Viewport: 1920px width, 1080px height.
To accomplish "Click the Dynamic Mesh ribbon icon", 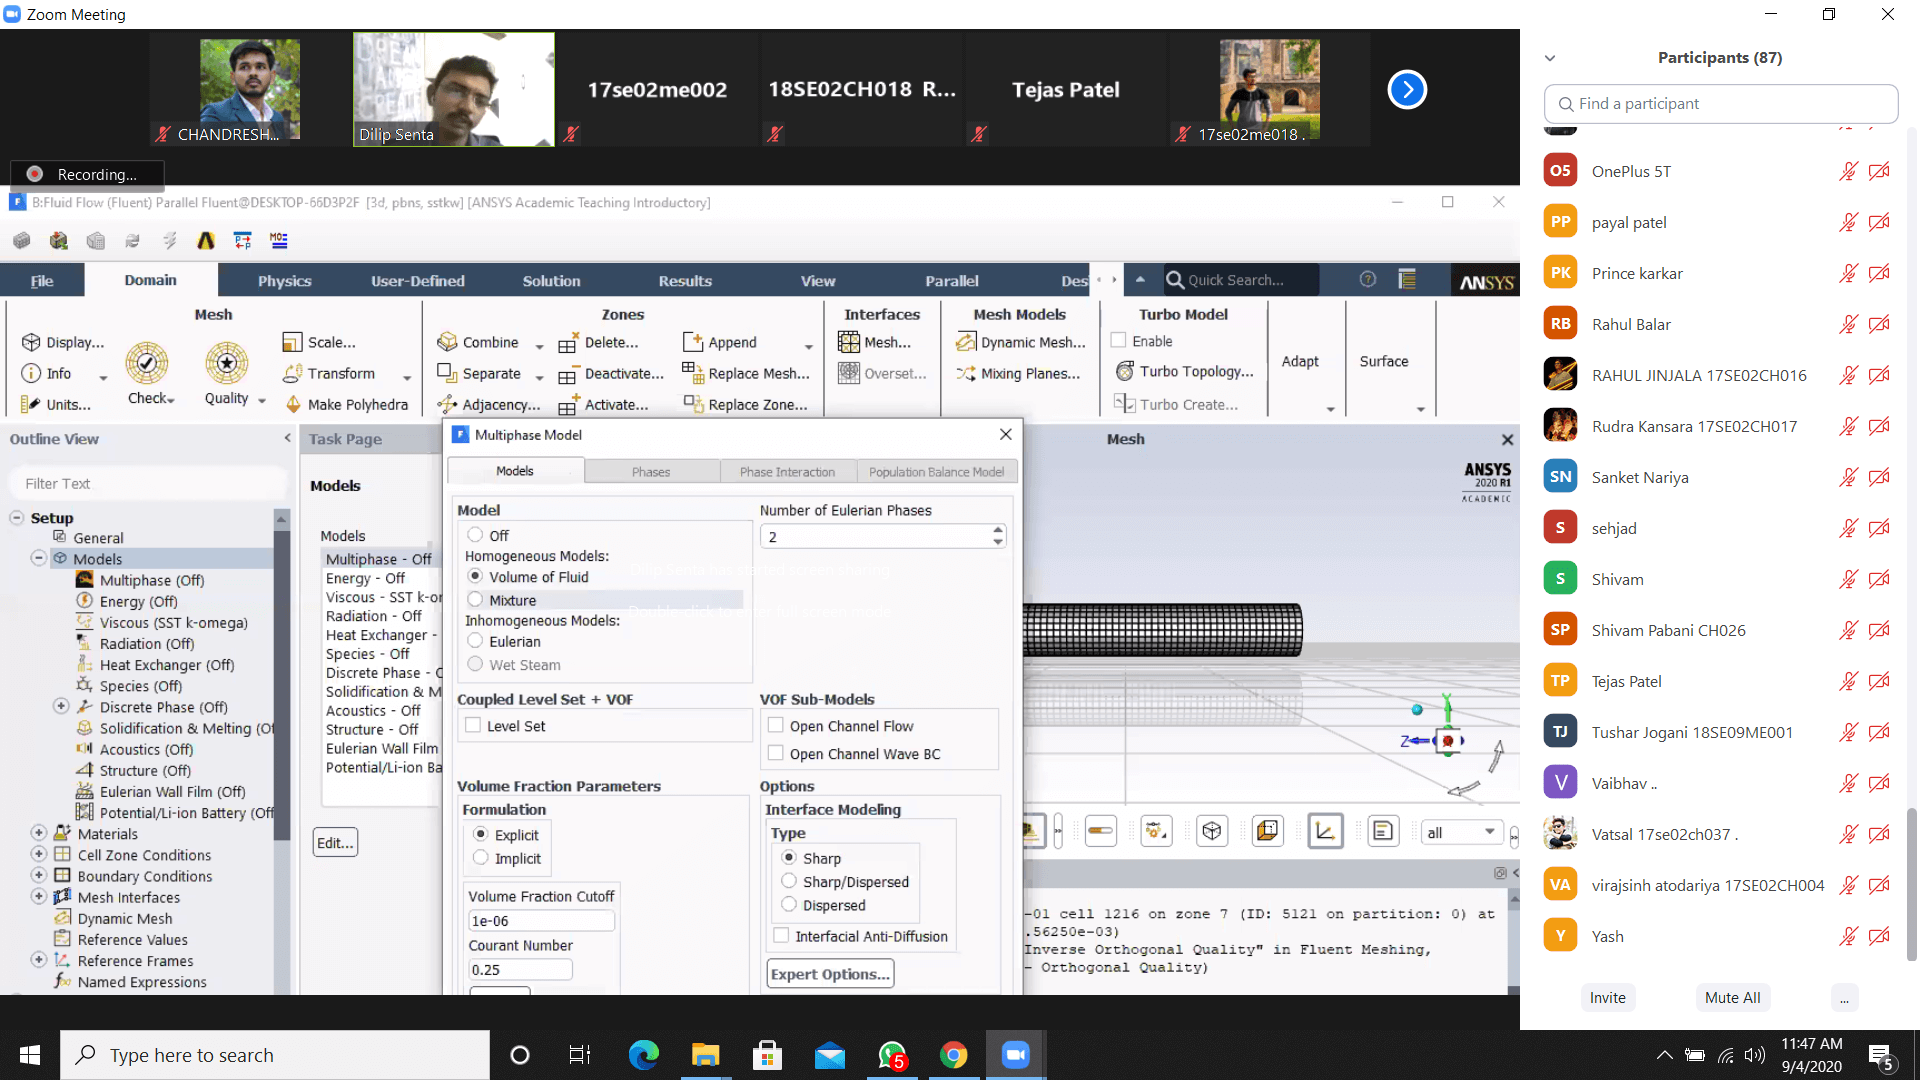I will coord(966,342).
